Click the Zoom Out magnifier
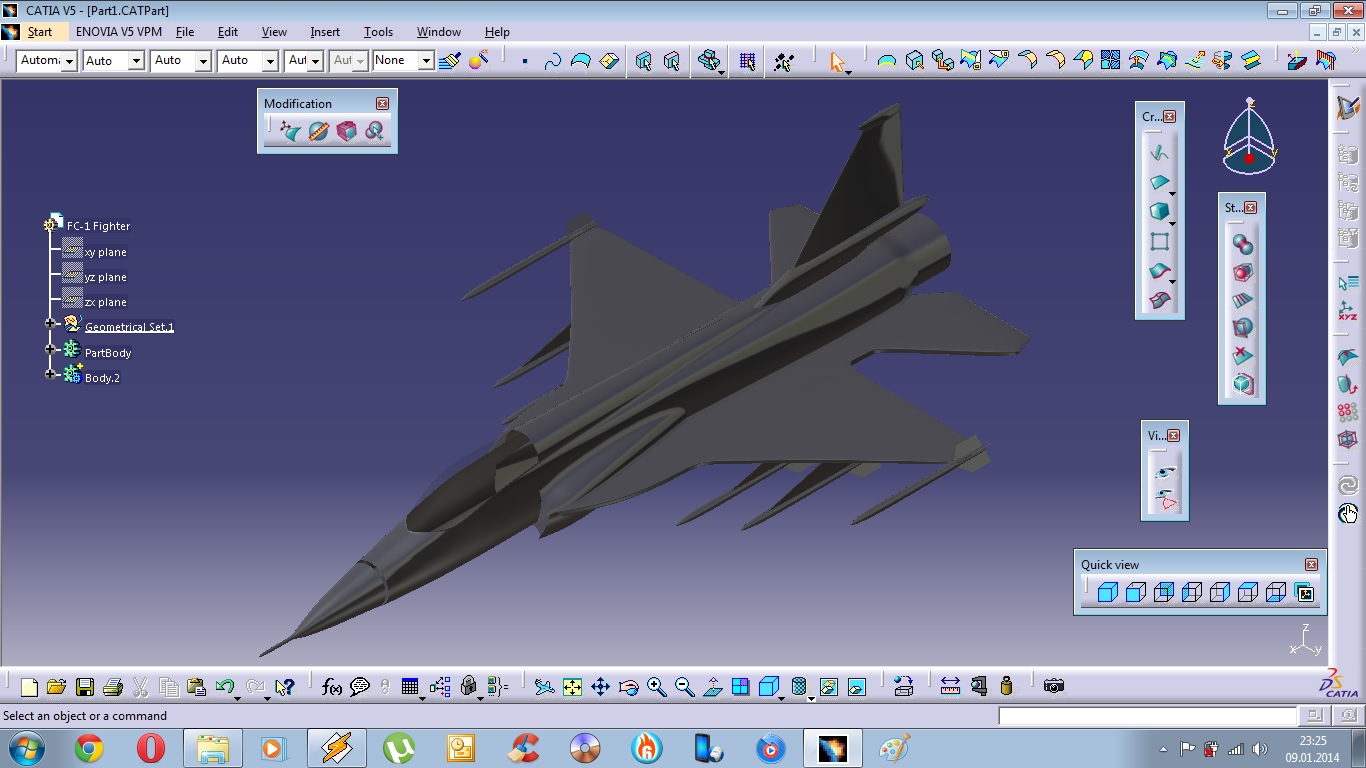 pyautogui.click(x=684, y=687)
